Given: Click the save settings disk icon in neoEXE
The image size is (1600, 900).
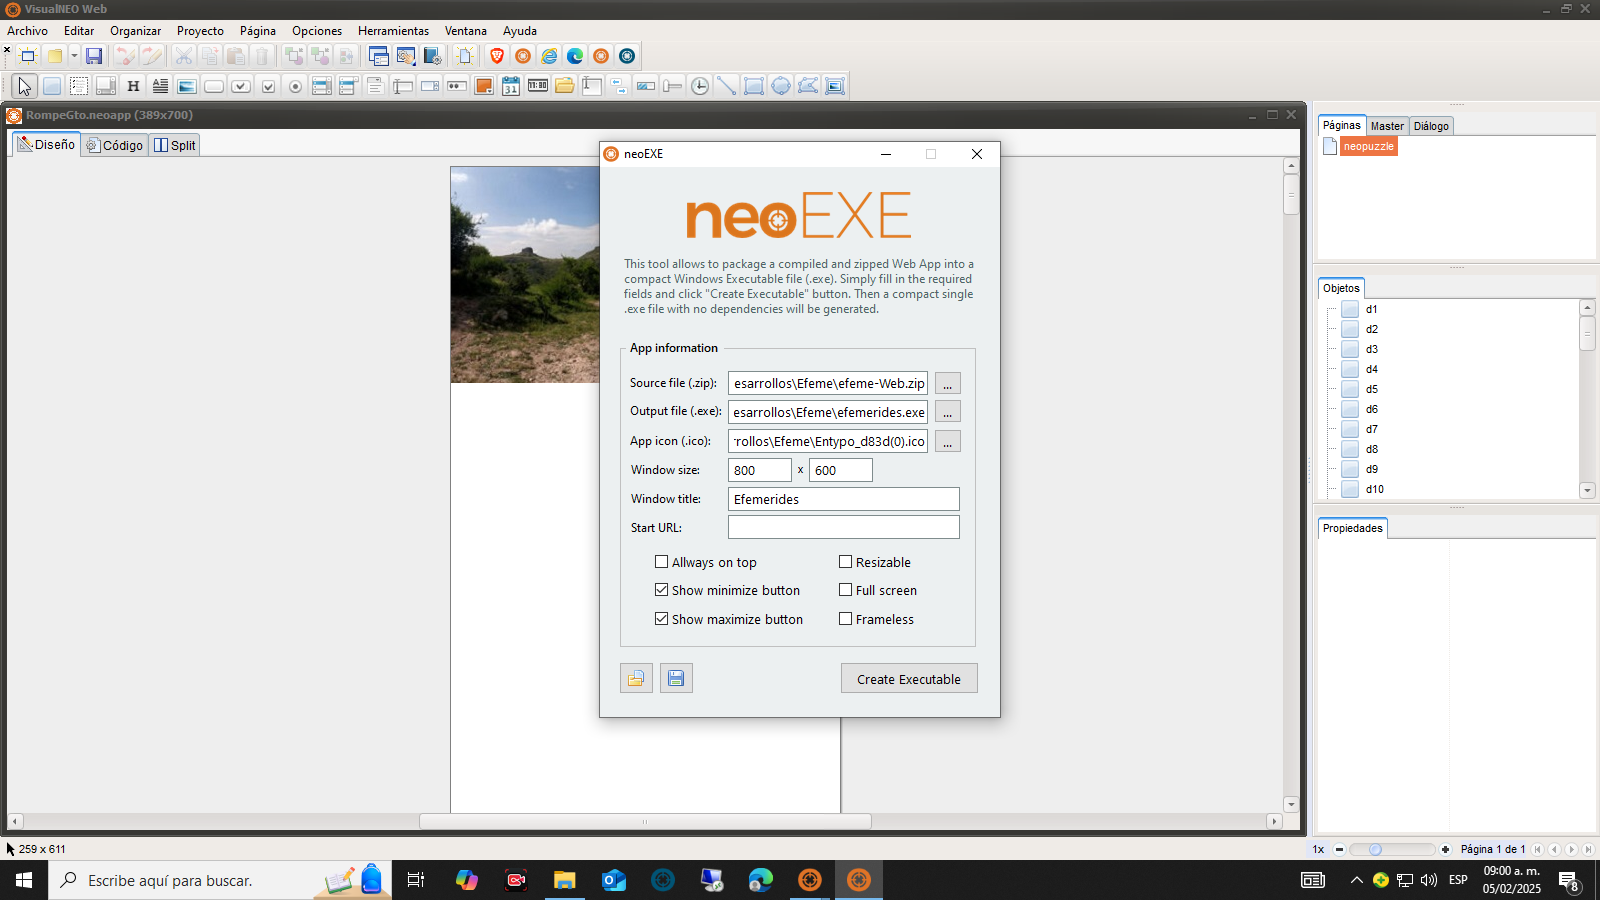Looking at the screenshot, I should [x=676, y=678].
